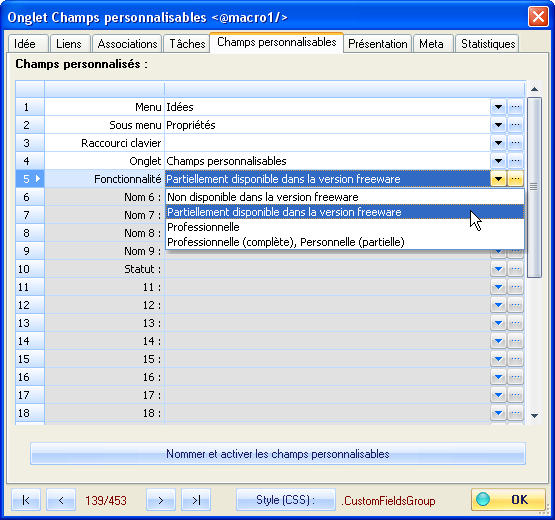Viewport: 555px width, 520px height.
Task: Expand dropdown for row 17
Action: point(498,395)
